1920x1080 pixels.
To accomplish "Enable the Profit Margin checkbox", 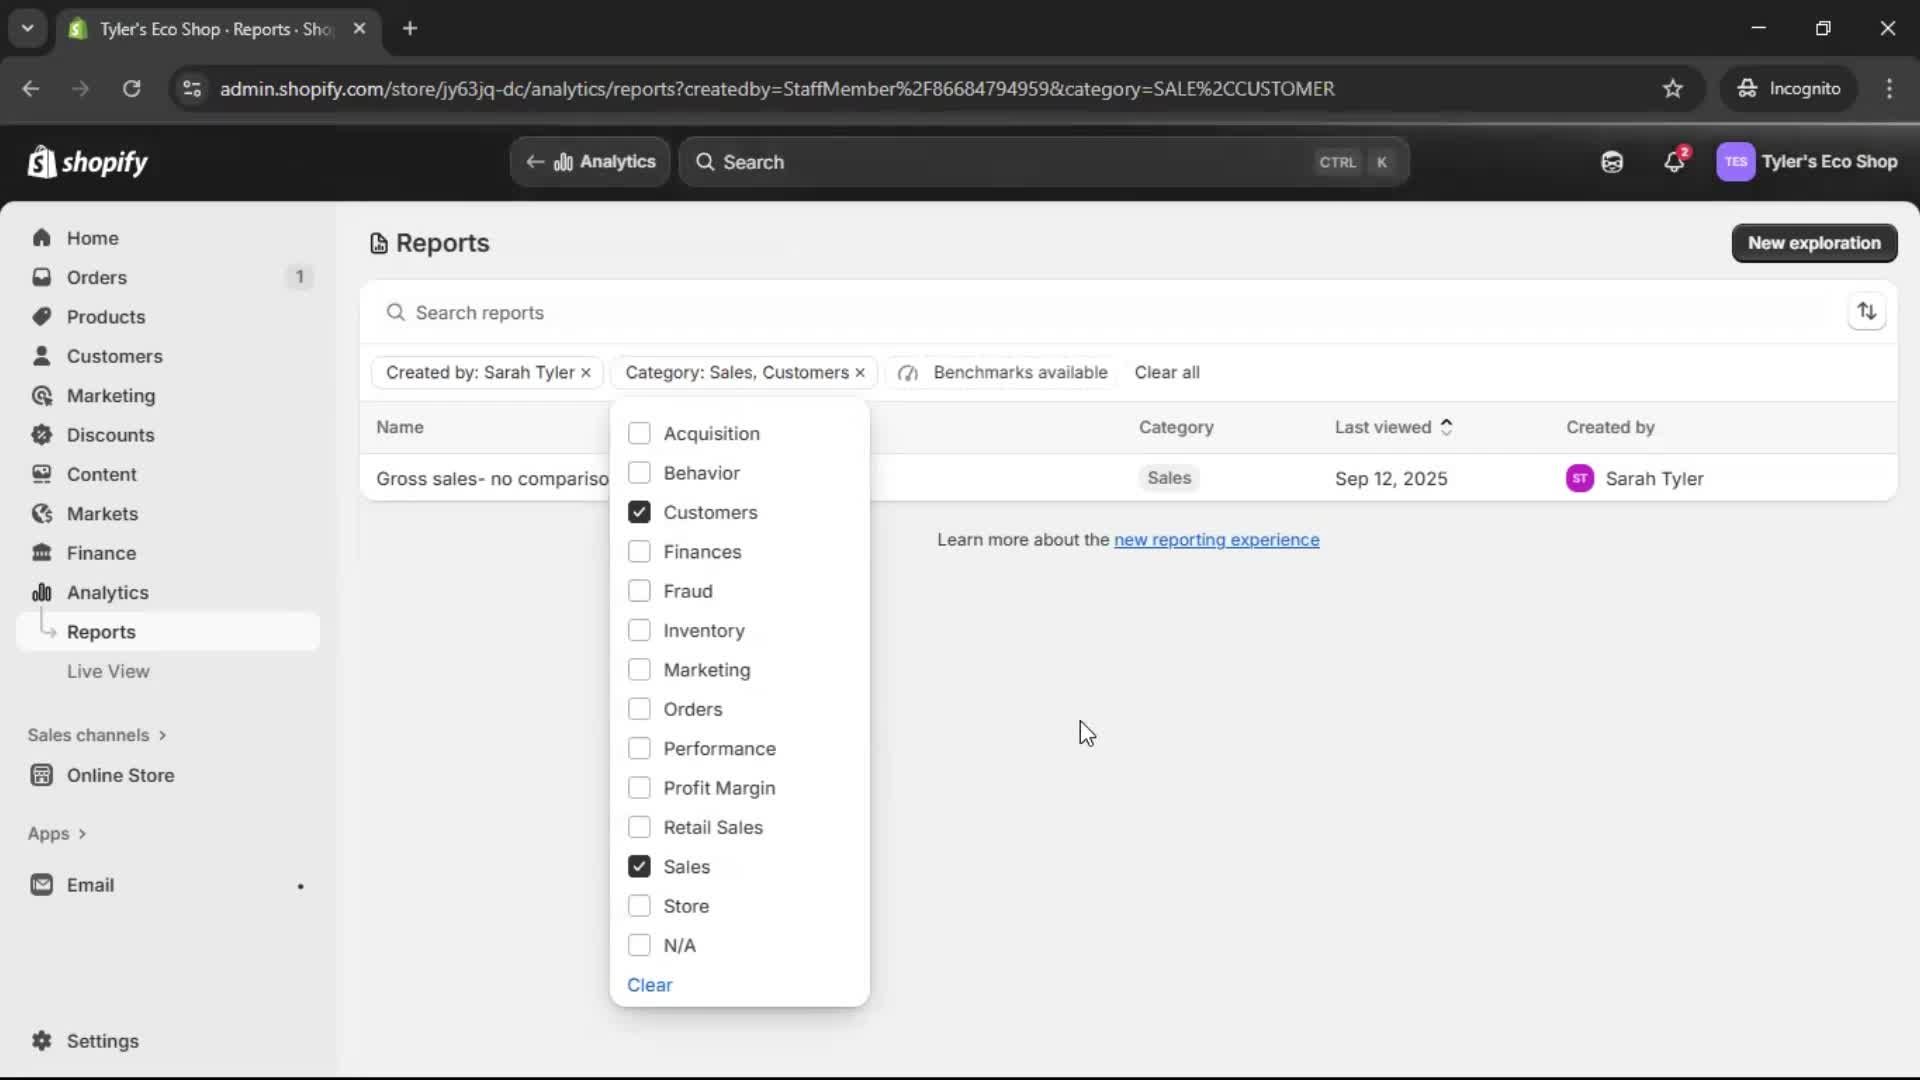I will [639, 788].
